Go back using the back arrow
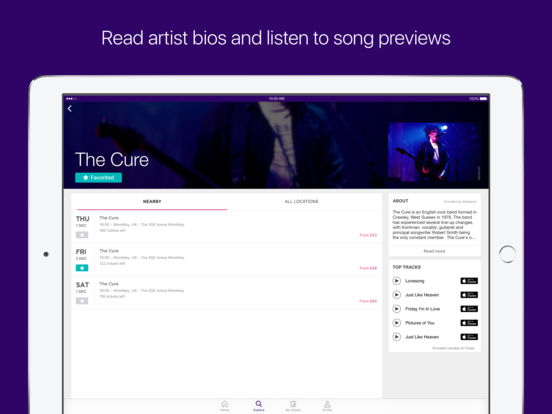Screen dimensions: 552x414 [x=70, y=109]
